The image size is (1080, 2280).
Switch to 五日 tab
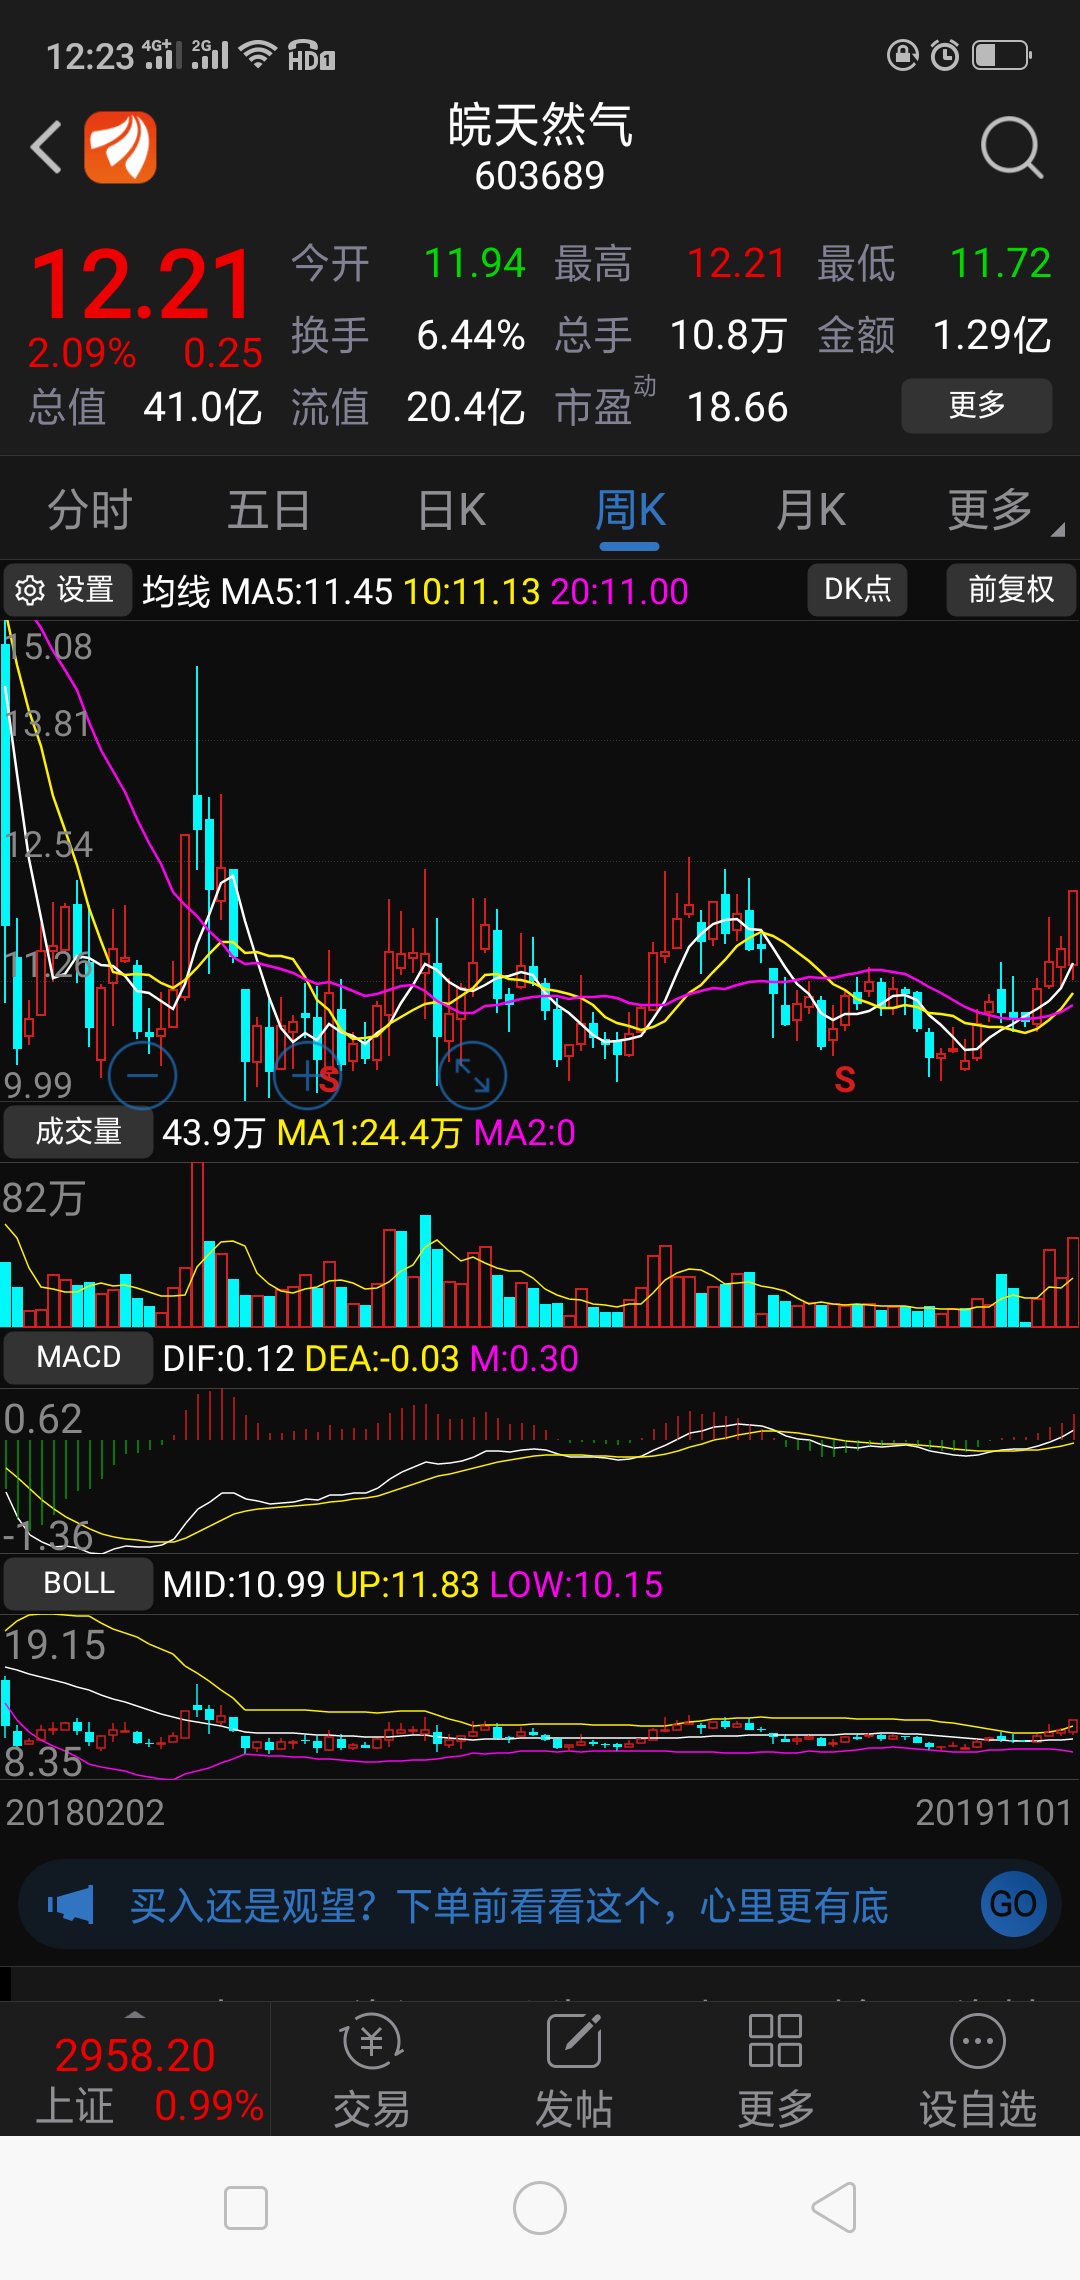point(269,510)
